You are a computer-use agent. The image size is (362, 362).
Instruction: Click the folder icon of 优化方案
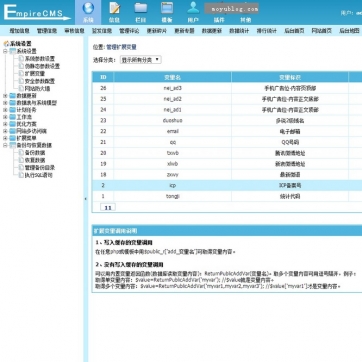tap(13, 124)
